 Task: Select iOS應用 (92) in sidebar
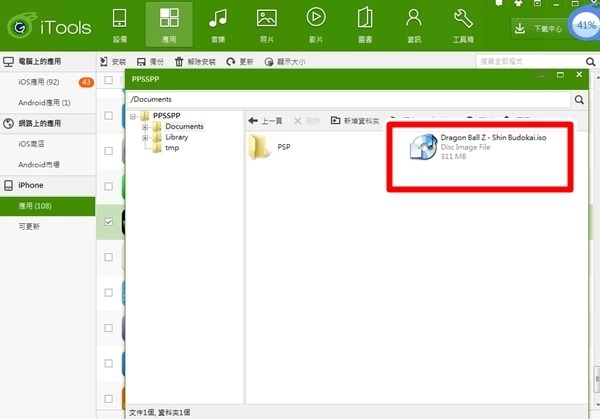(x=39, y=82)
